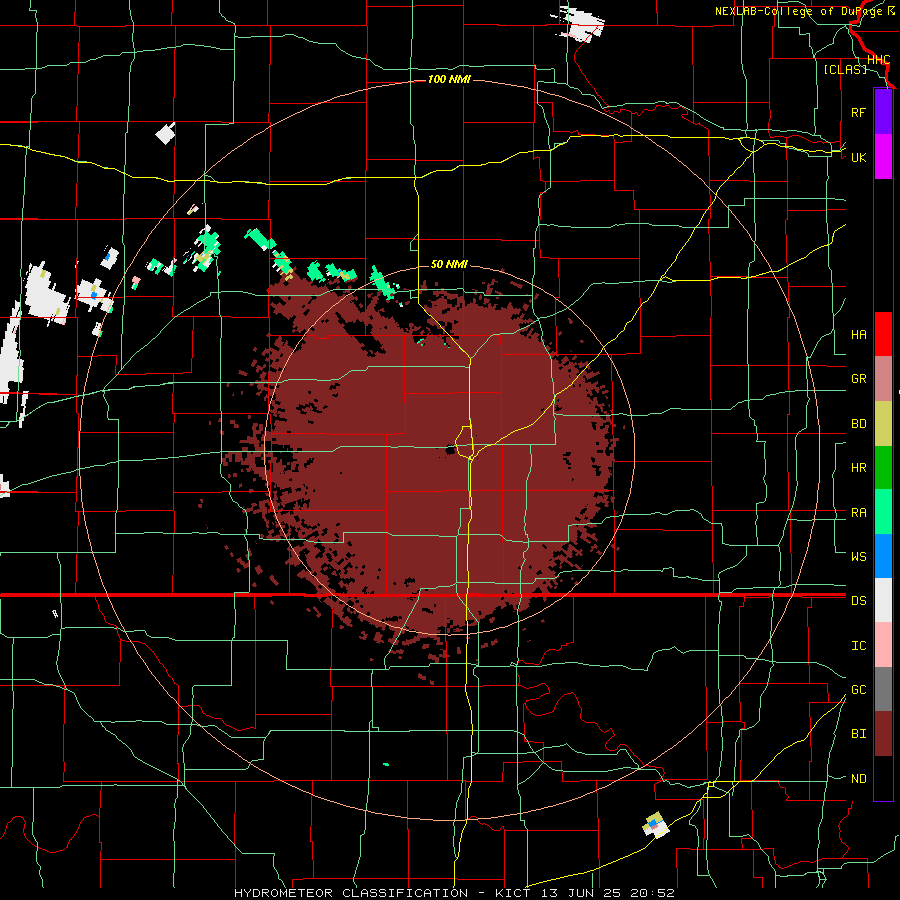Screen dimensions: 900x900
Task: Click the WS legend label
Action: click(x=858, y=556)
